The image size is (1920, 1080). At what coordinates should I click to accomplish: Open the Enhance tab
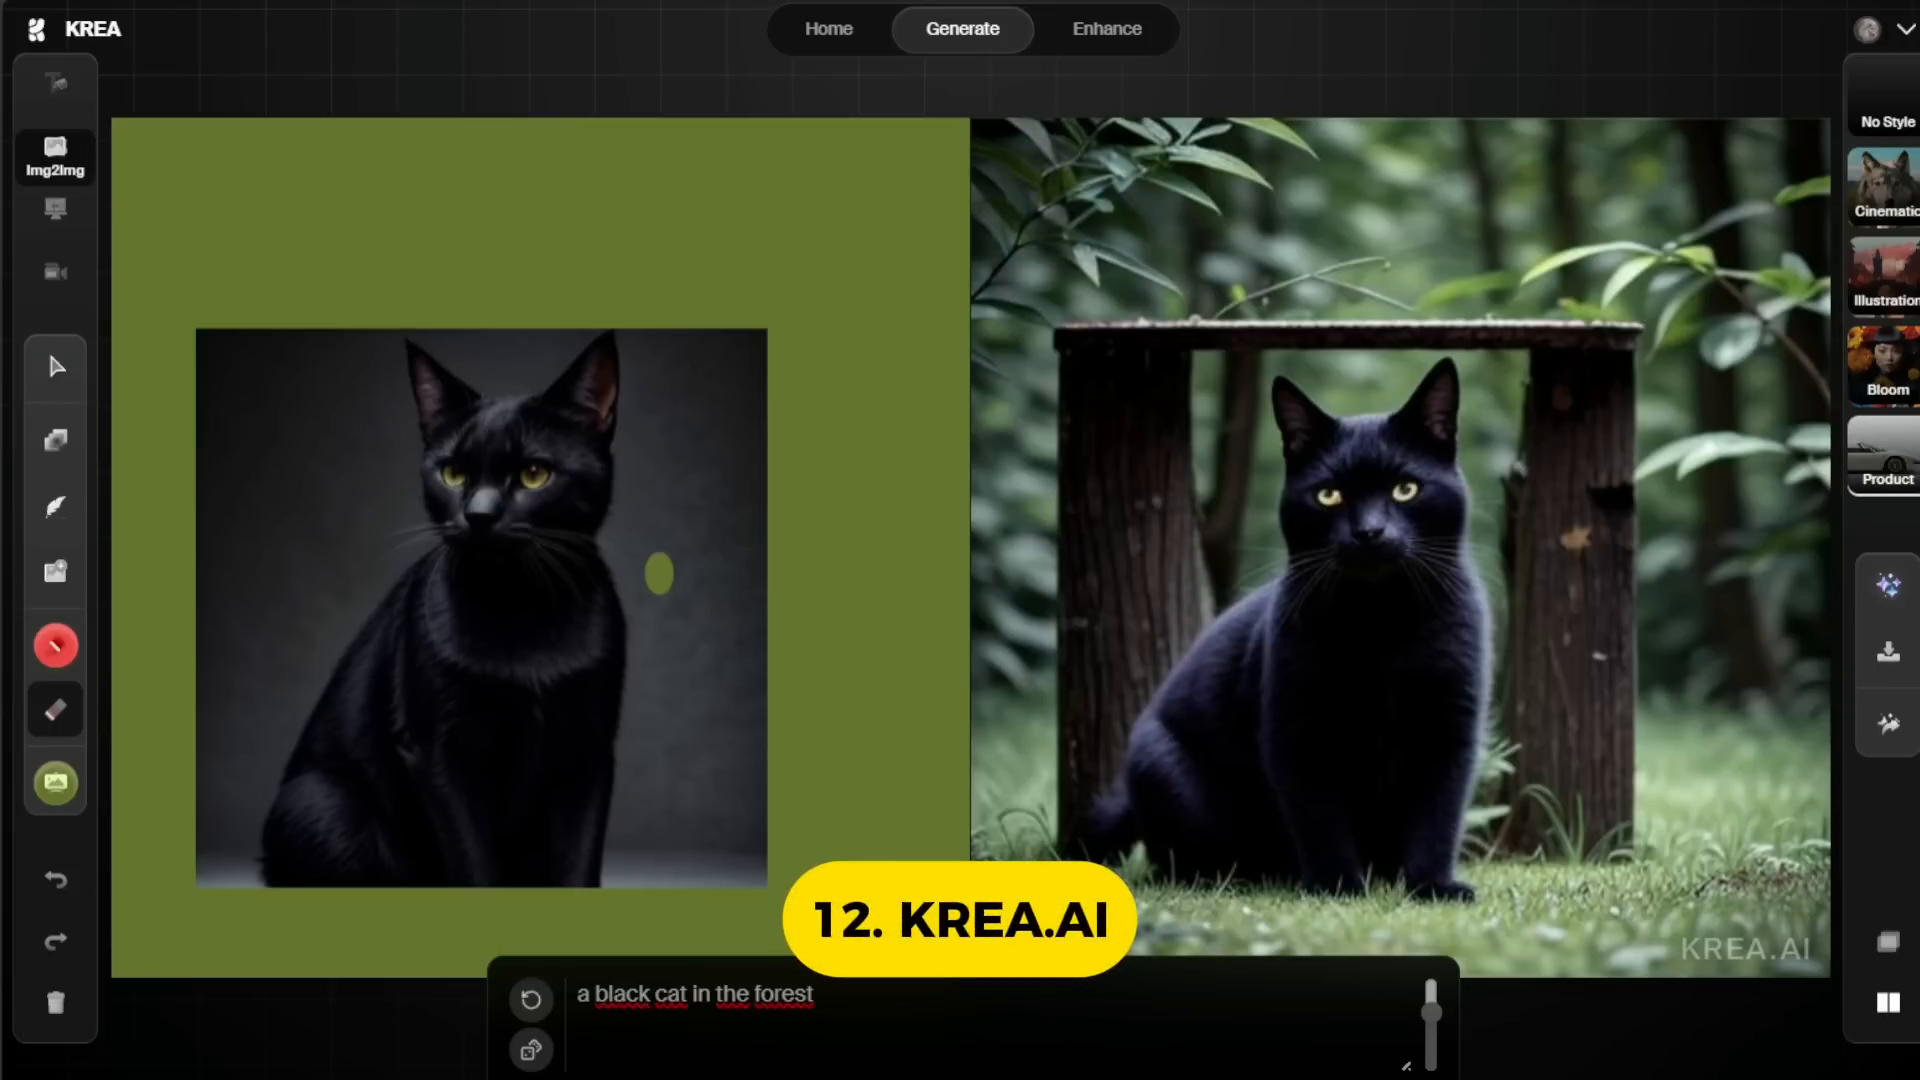tap(1107, 29)
